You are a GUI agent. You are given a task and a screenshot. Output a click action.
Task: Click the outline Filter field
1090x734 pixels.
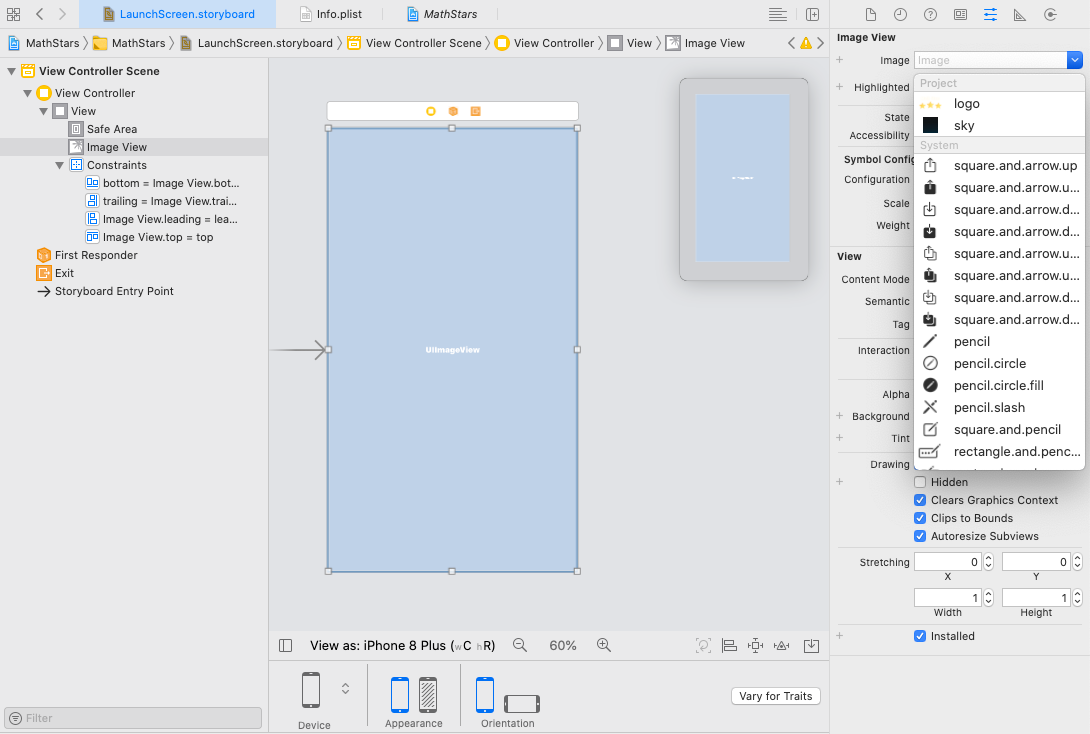point(133,718)
